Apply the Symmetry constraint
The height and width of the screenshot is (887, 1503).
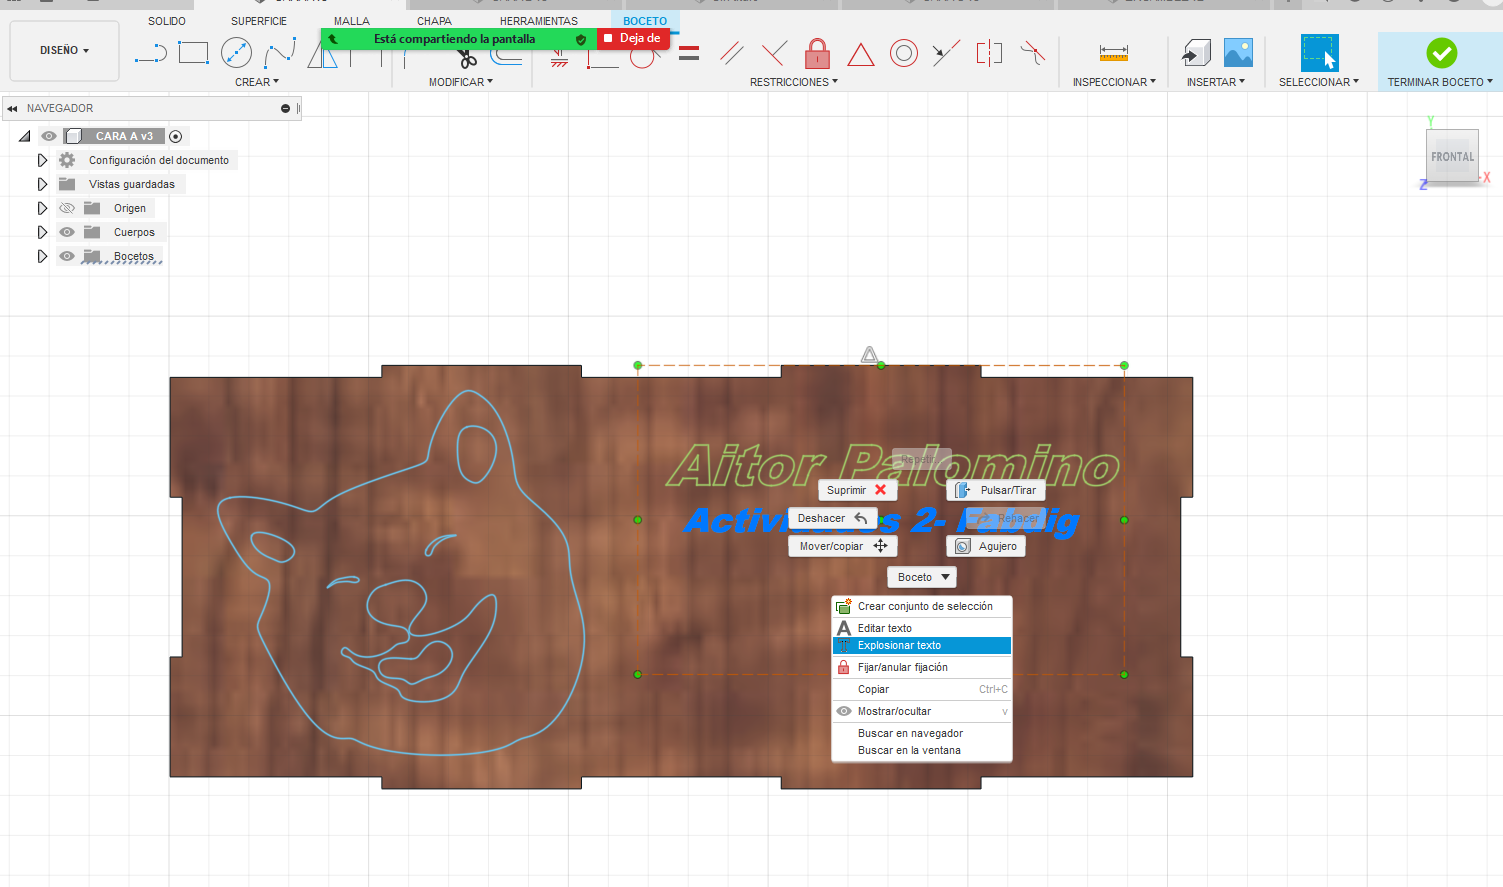989,53
